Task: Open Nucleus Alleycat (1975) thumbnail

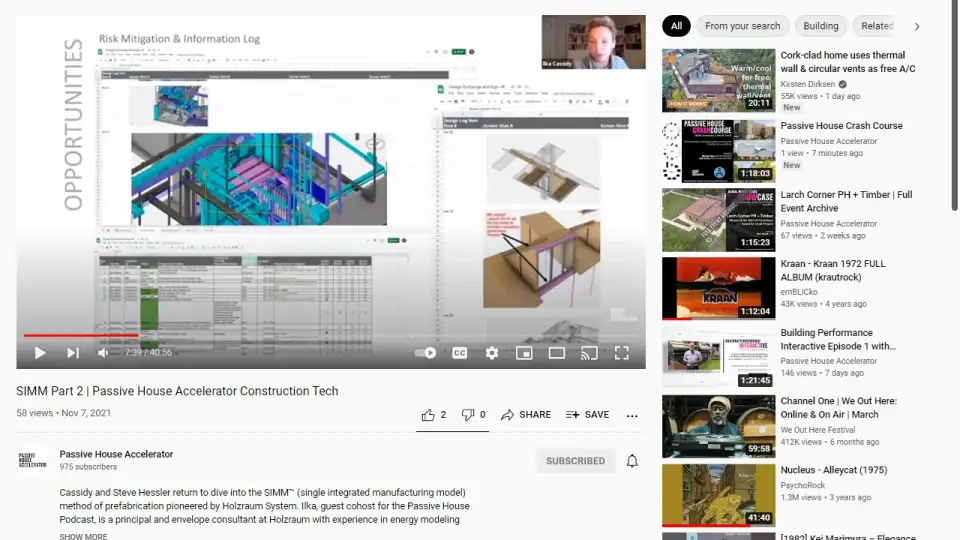Action: click(718, 495)
